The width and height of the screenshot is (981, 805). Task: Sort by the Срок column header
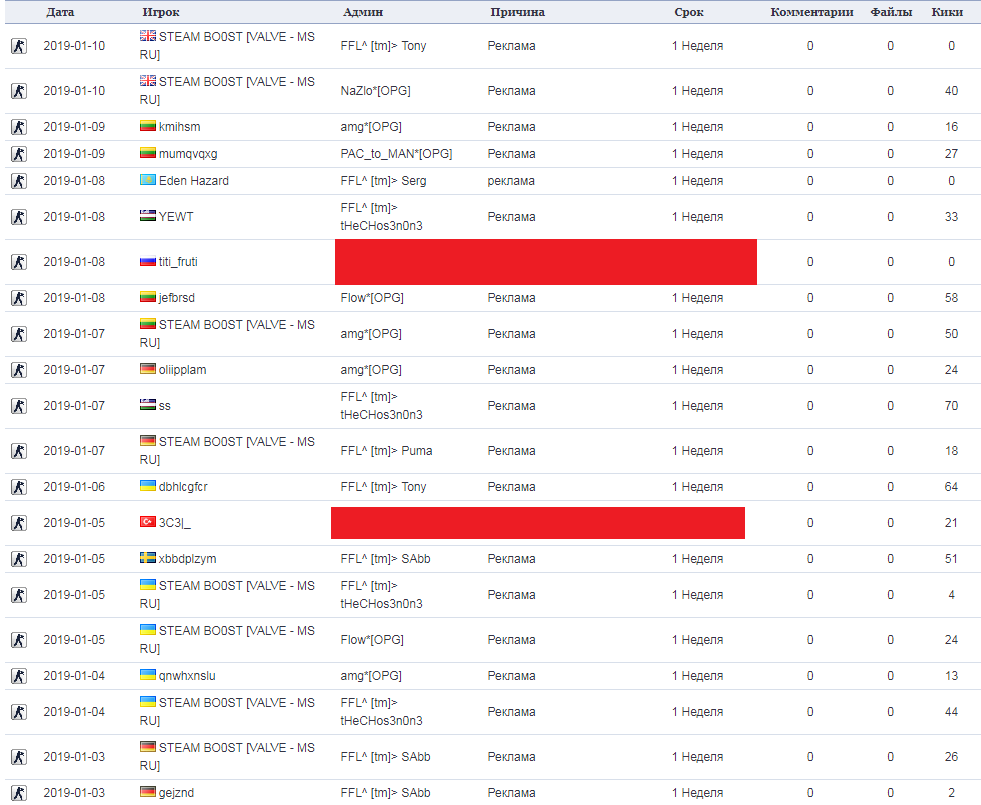(x=689, y=12)
